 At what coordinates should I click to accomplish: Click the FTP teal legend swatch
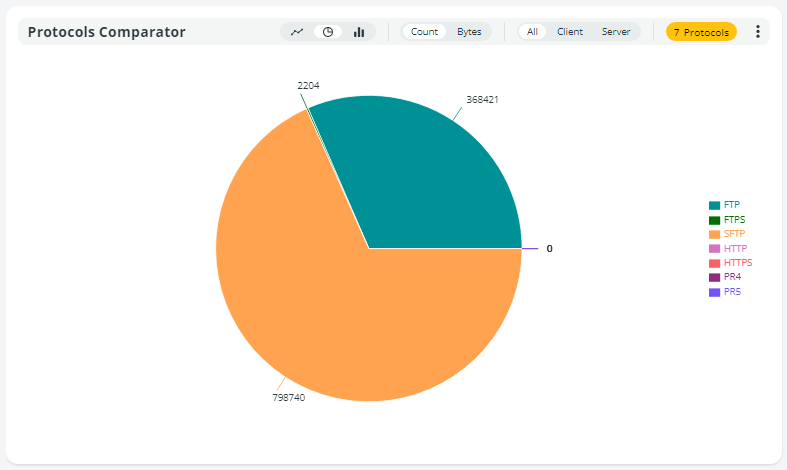(714, 205)
